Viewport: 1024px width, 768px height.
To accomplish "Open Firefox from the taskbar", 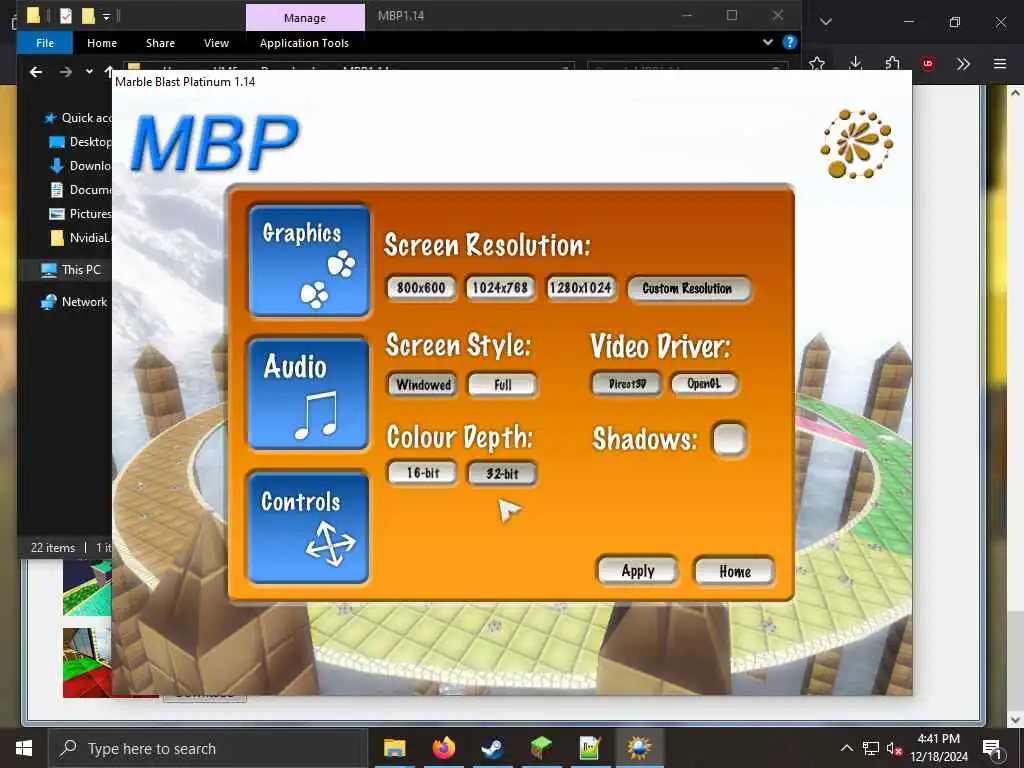I will click(x=443, y=748).
